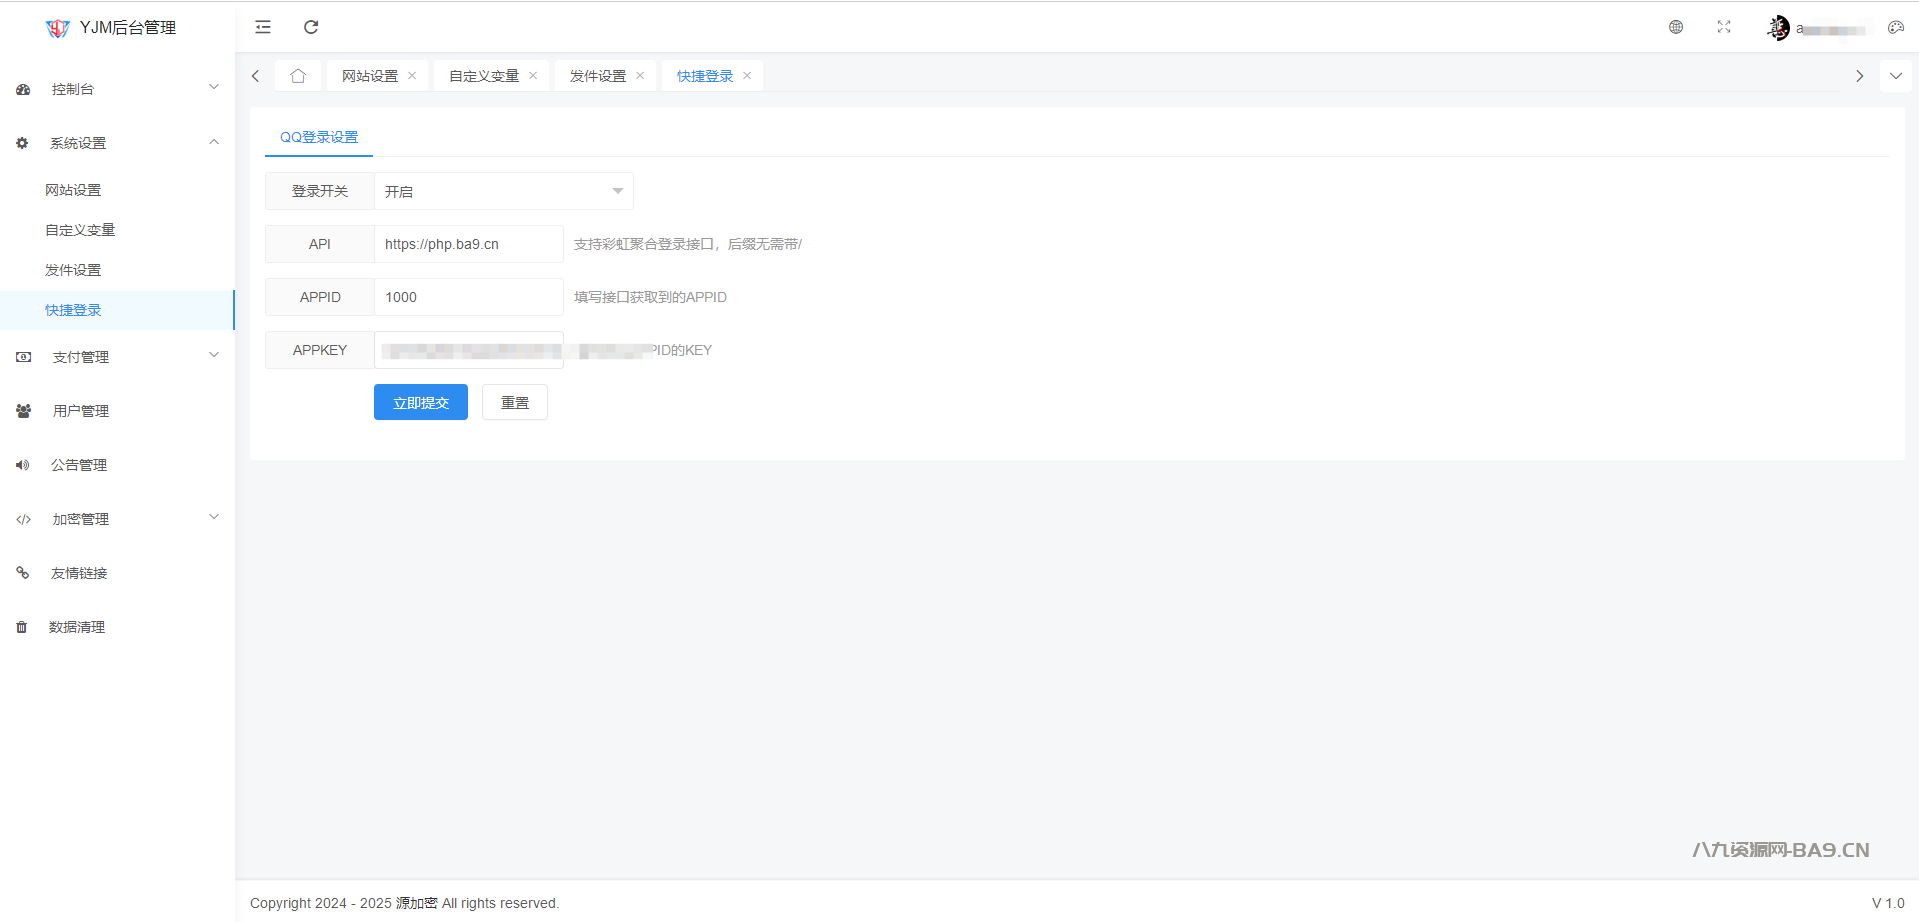The image size is (1919, 922).
Task: Close the 自定义变量 tab
Action: tap(533, 76)
